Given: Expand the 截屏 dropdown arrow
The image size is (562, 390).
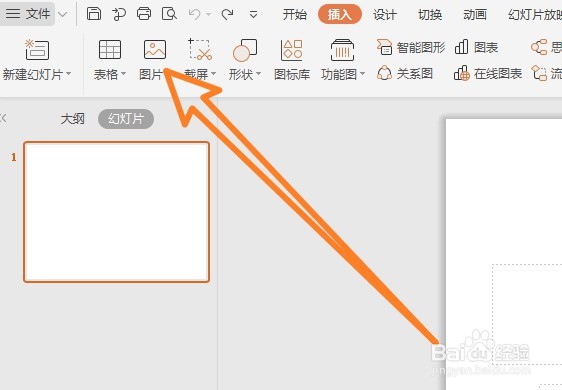Looking at the screenshot, I should 214,74.
